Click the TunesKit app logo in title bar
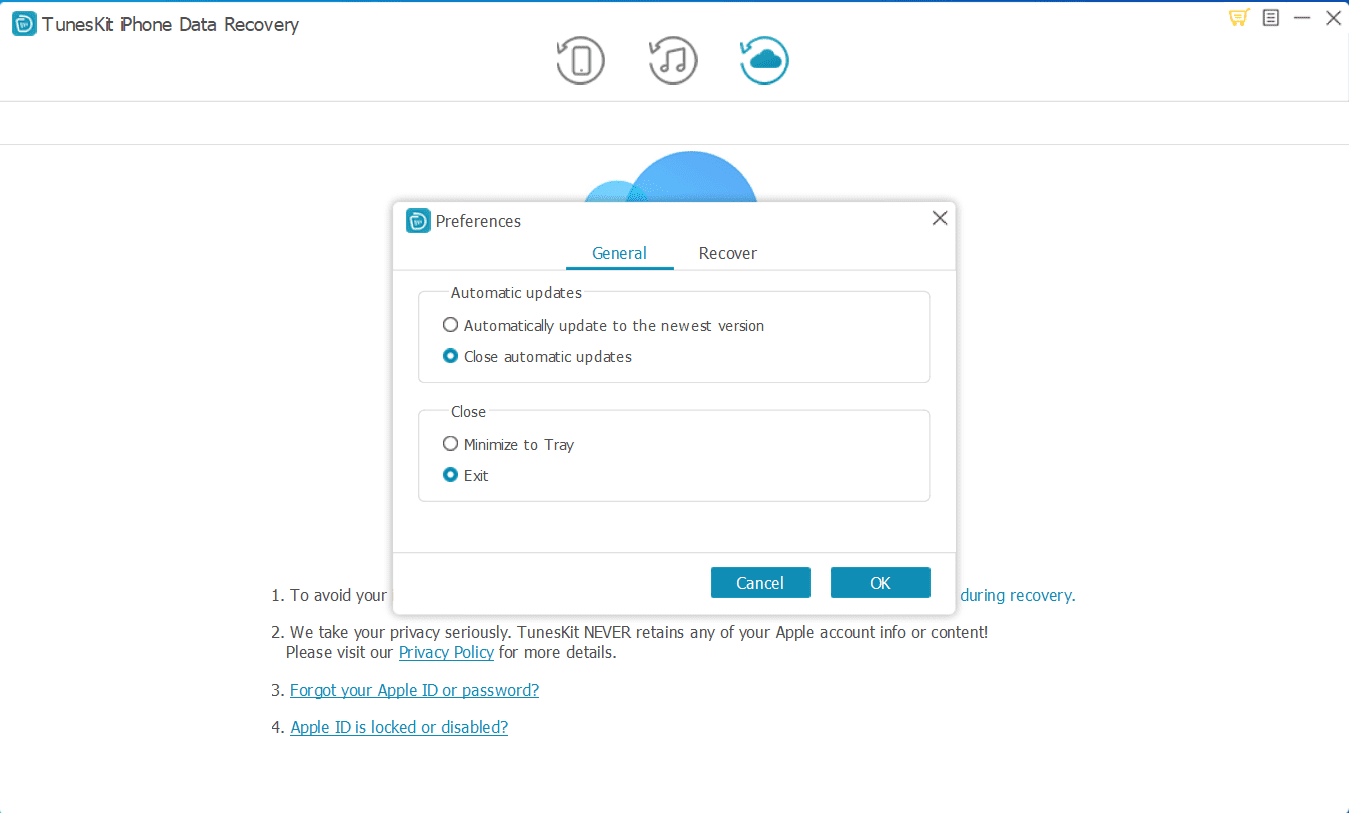The width and height of the screenshot is (1349, 813). [24, 24]
